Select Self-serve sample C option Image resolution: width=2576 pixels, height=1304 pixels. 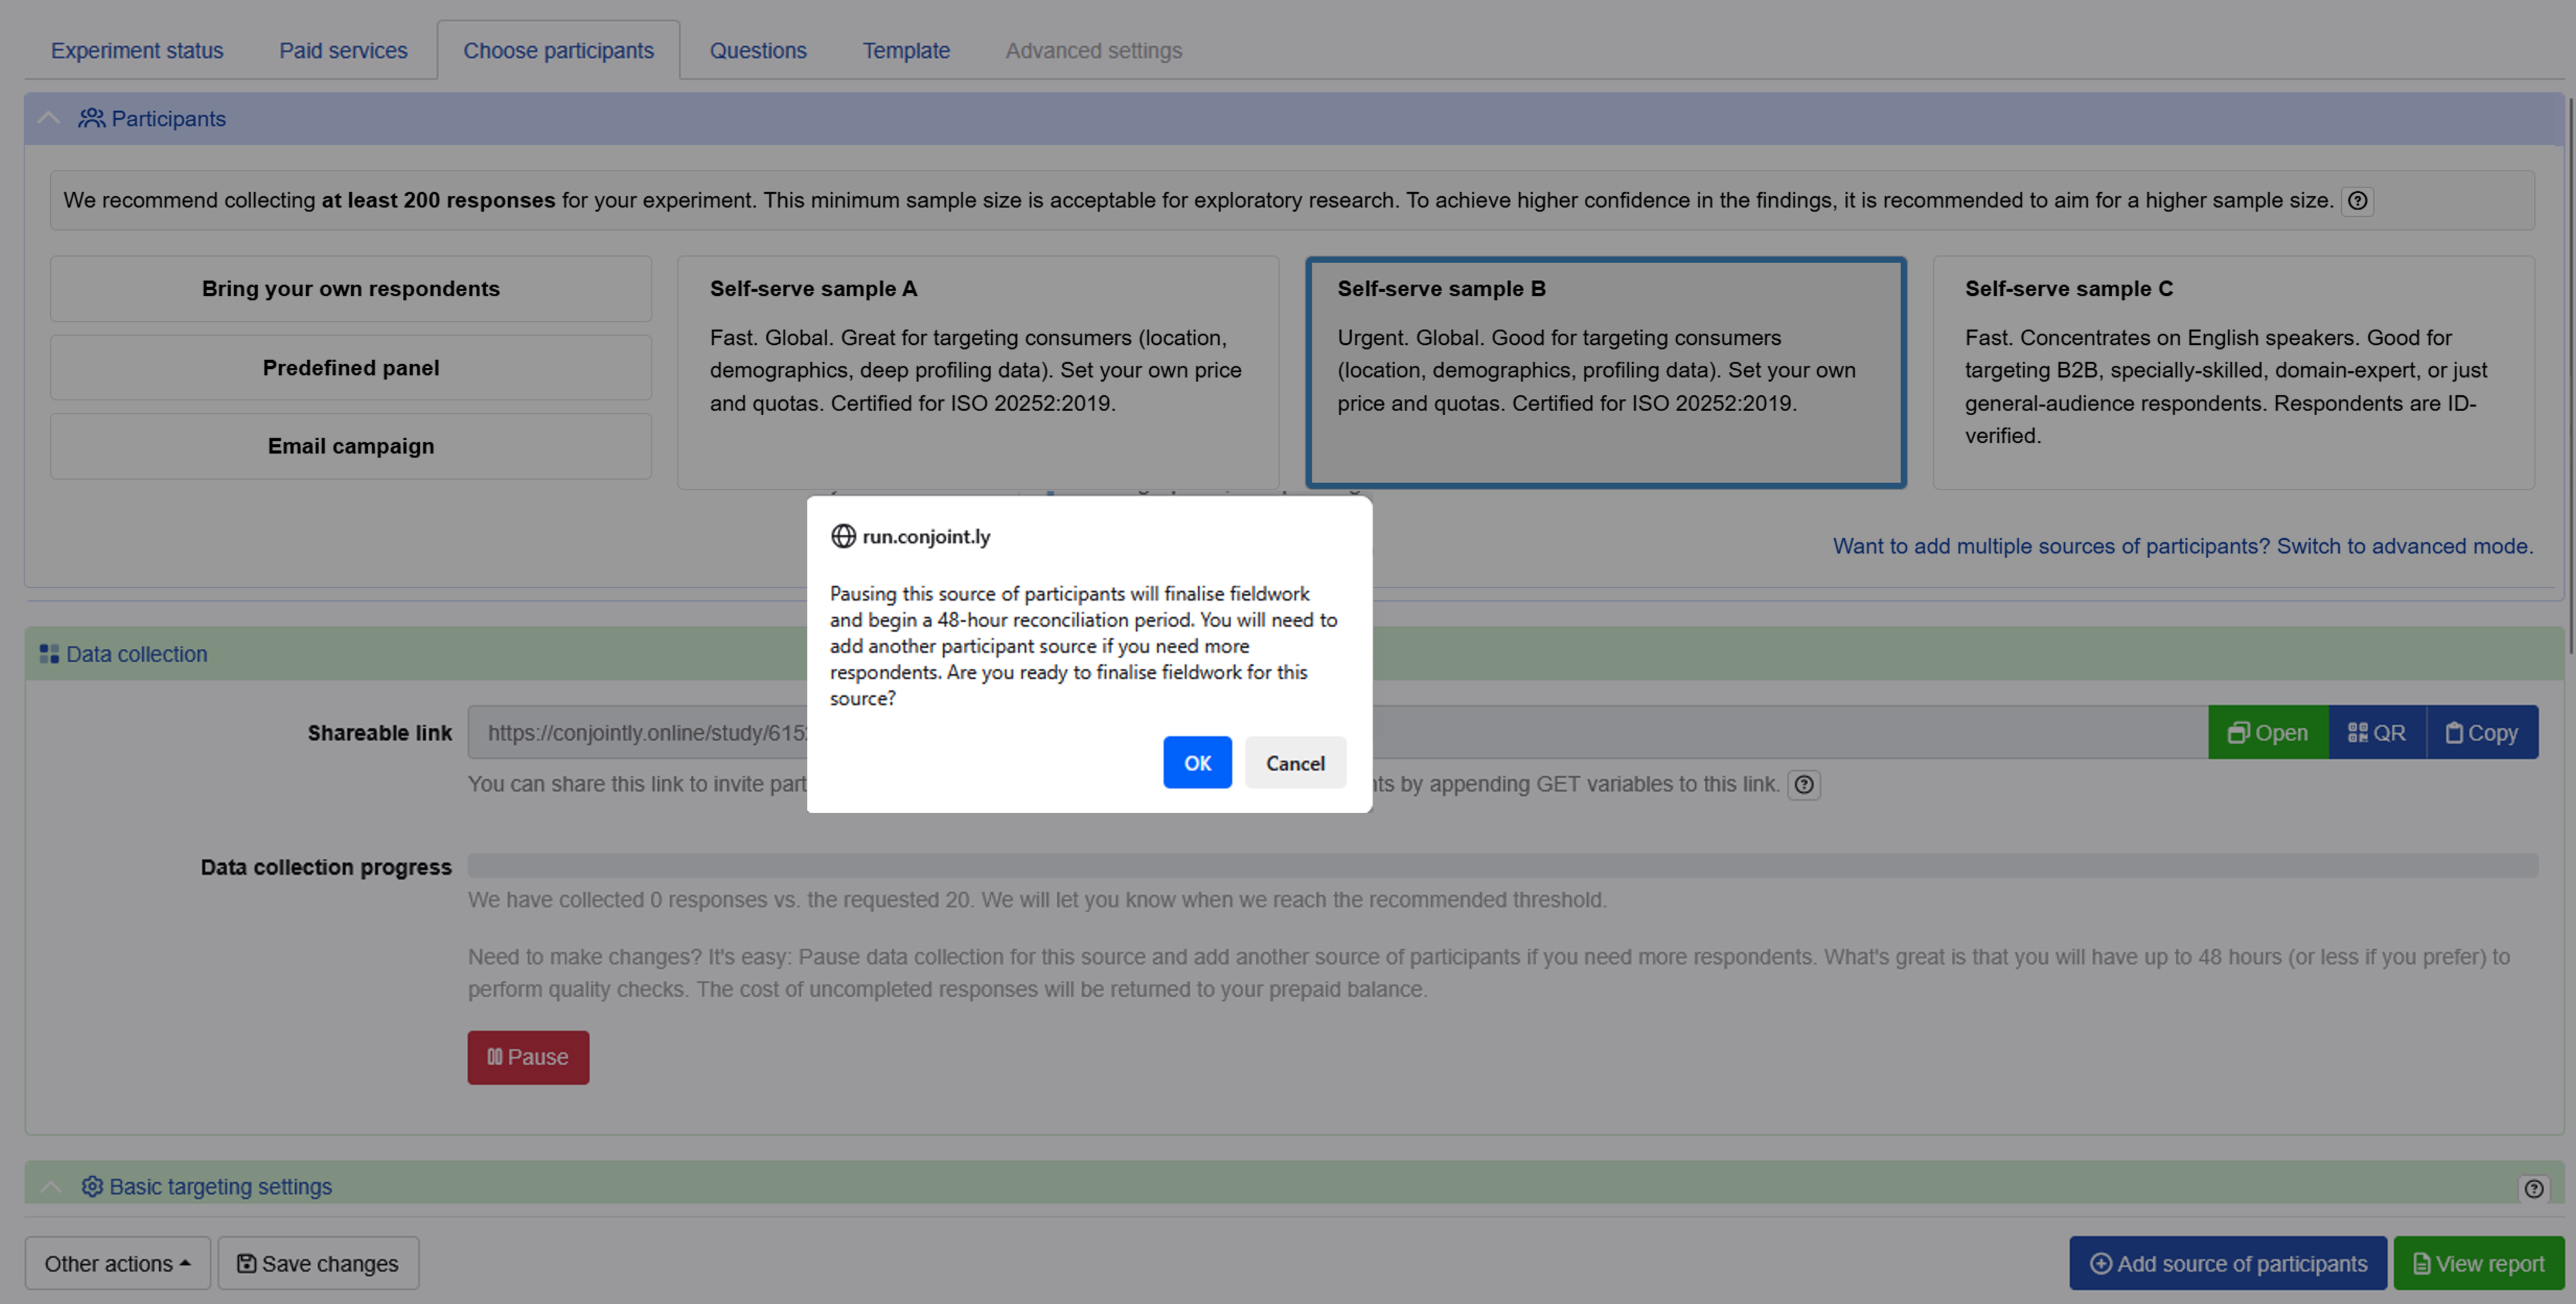2233,372
